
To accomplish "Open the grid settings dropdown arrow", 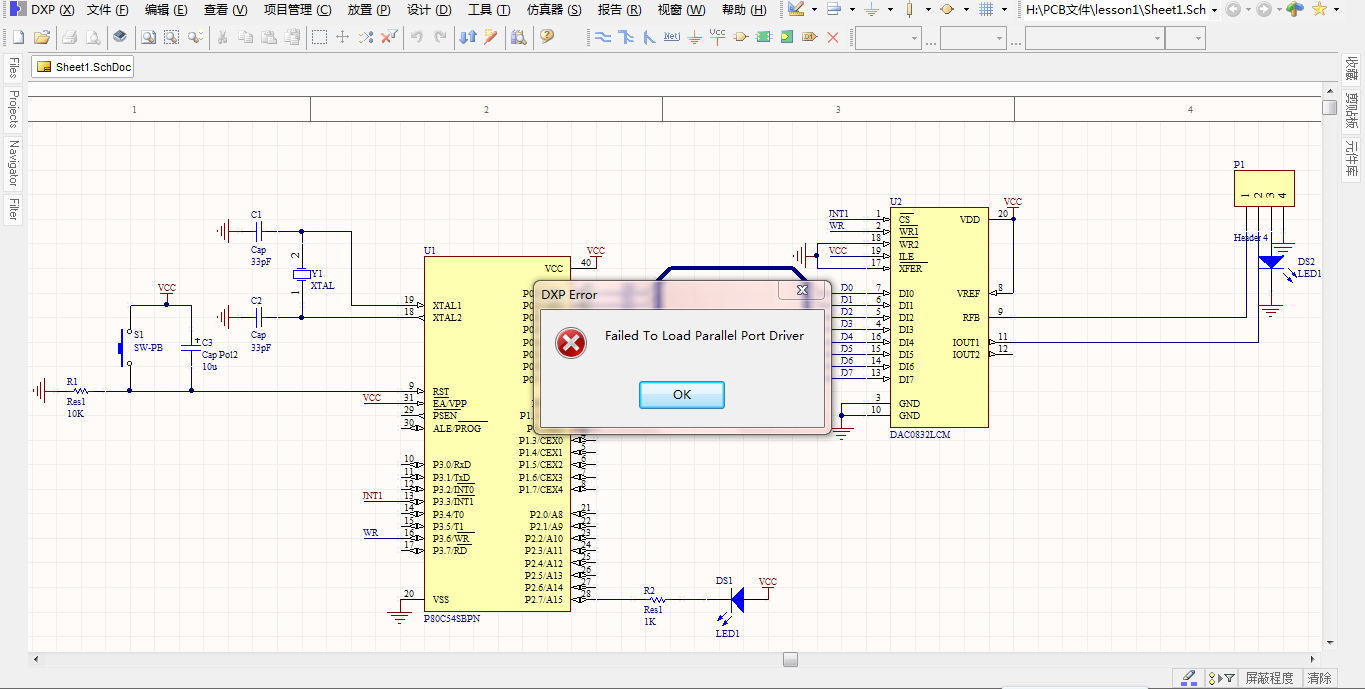I will point(1006,10).
